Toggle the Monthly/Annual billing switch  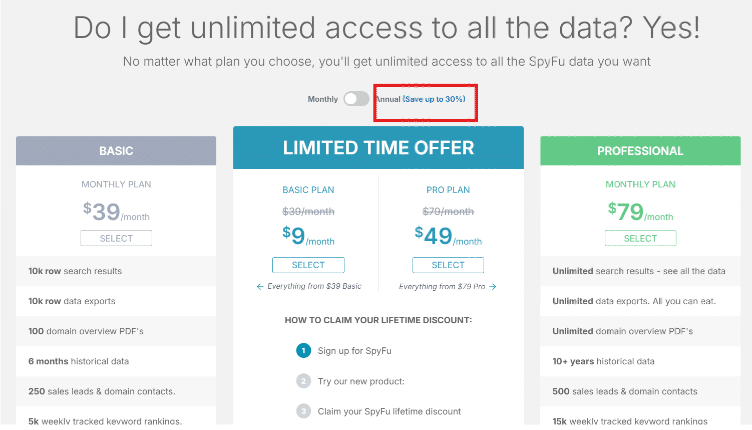pos(356,99)
